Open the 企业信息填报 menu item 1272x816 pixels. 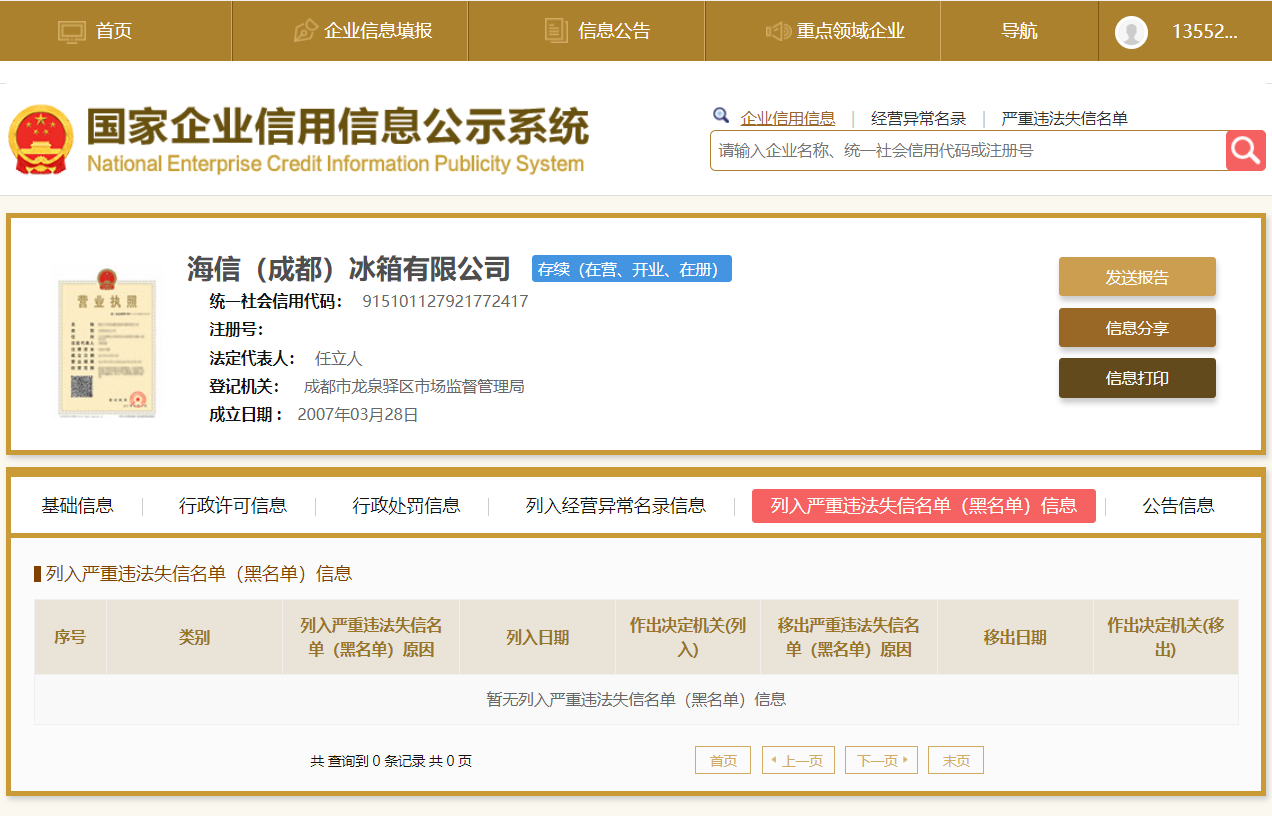pyautogui.click(x=378, y=31)
